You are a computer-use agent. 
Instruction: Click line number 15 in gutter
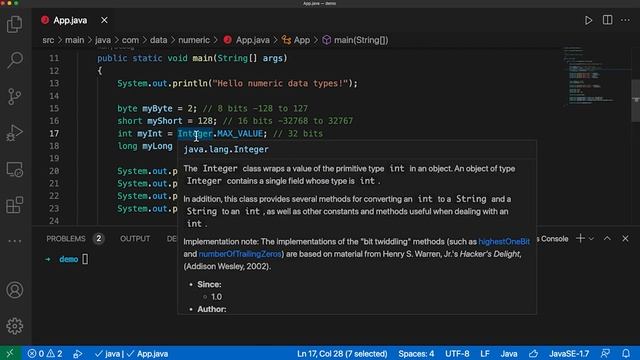[x=54, y=108]
